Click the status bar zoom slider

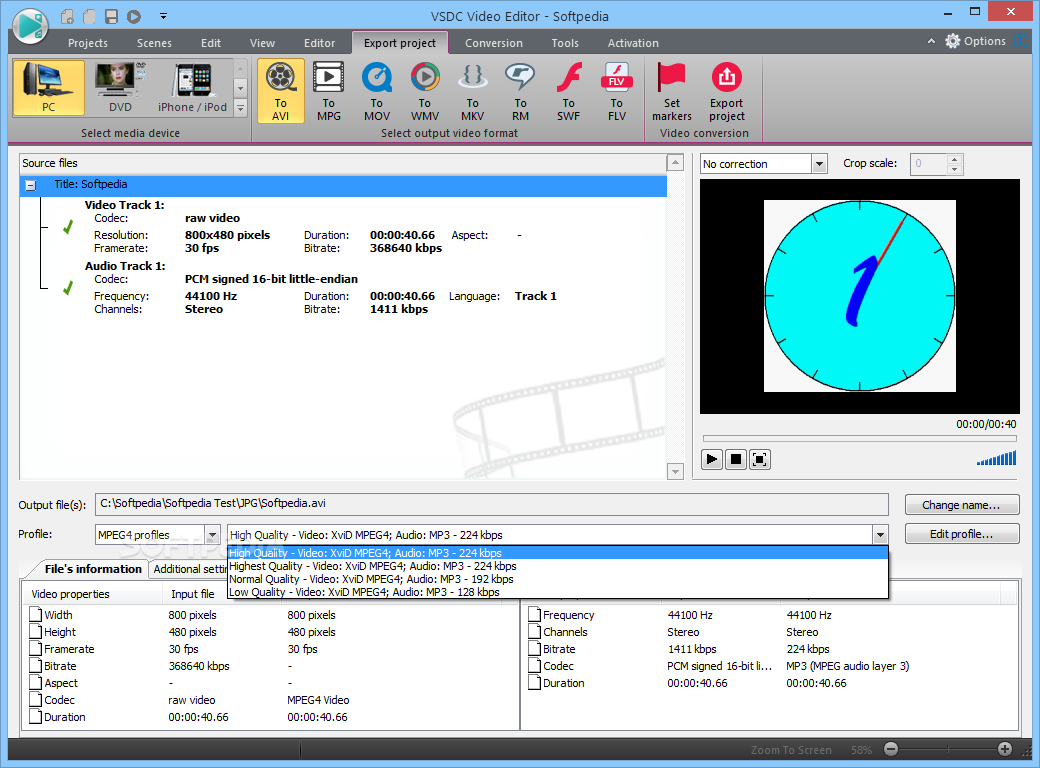point(948,749)
